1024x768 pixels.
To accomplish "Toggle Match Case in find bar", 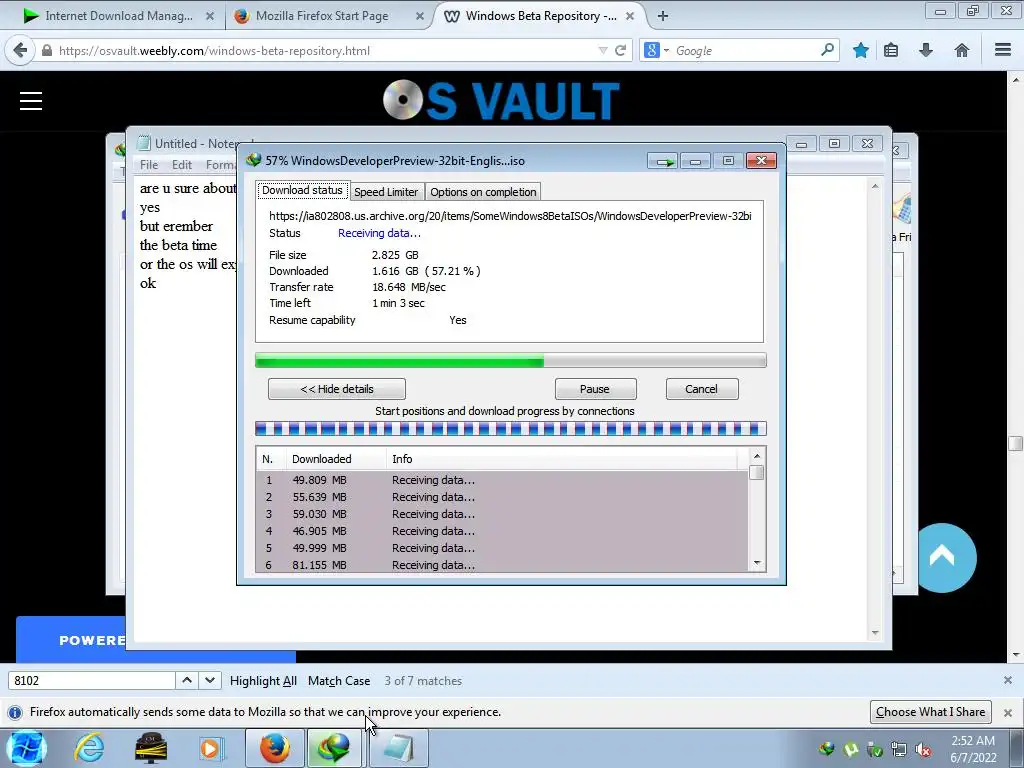I will tap(339, 680).
